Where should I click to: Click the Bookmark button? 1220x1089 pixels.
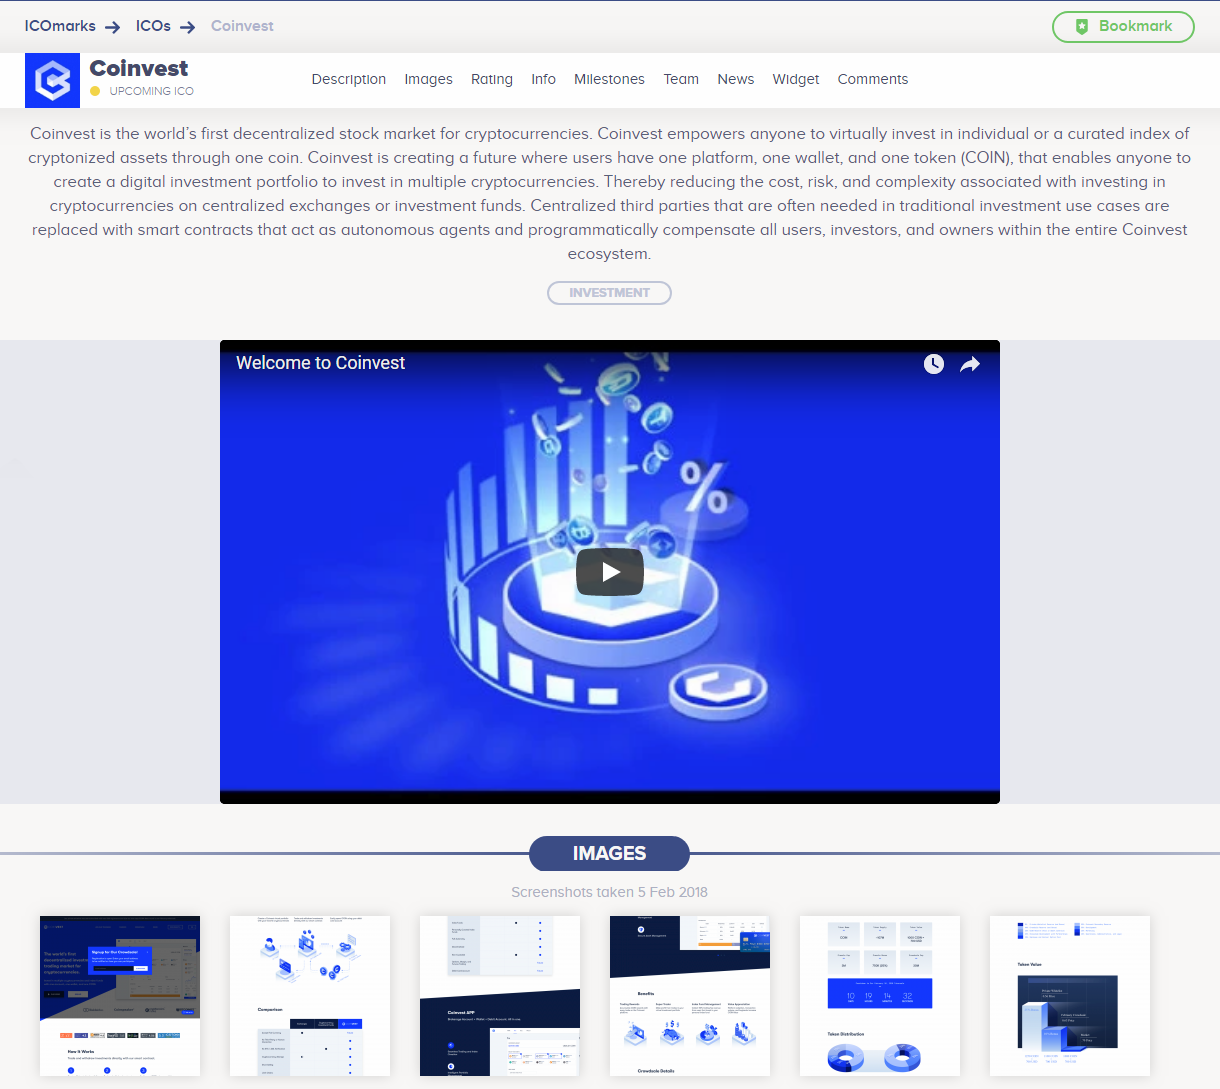(x=1123, y=27)
